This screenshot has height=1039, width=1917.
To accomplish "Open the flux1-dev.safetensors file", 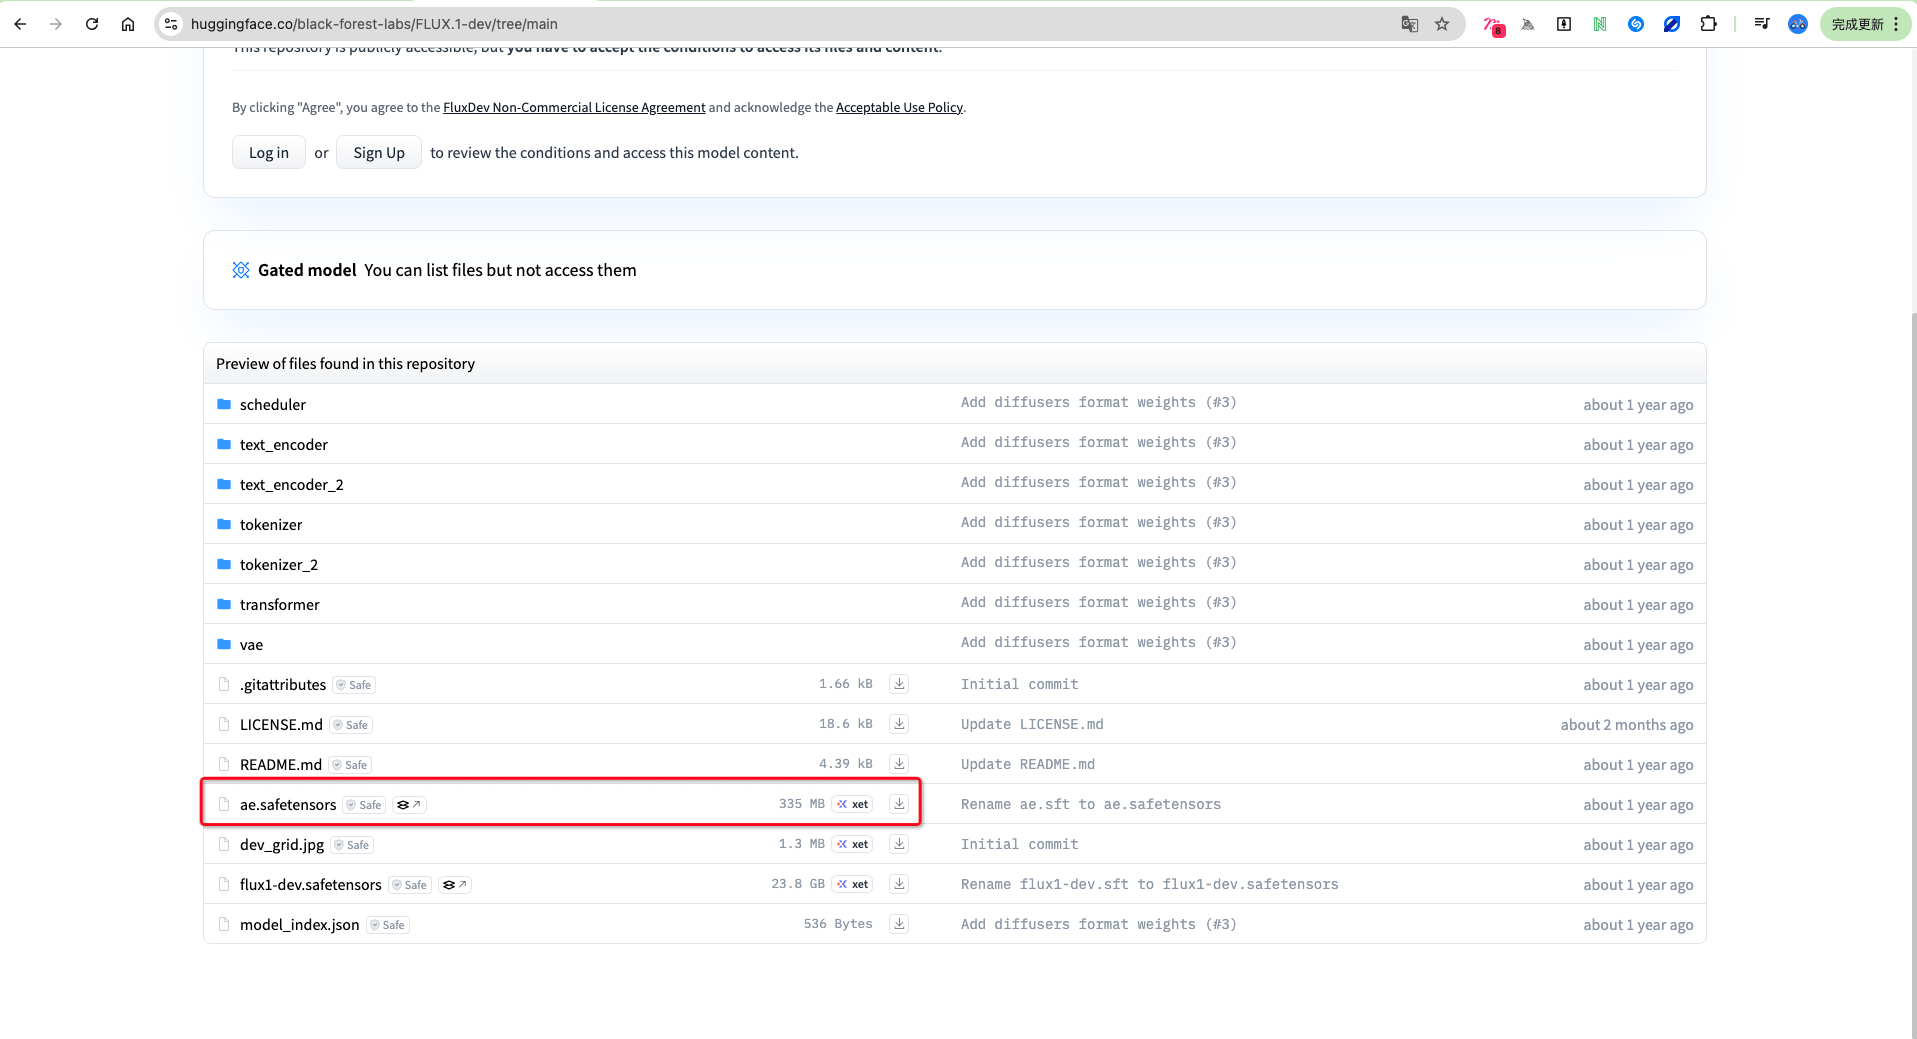I will pyautogui.click(x=311, y=884).
